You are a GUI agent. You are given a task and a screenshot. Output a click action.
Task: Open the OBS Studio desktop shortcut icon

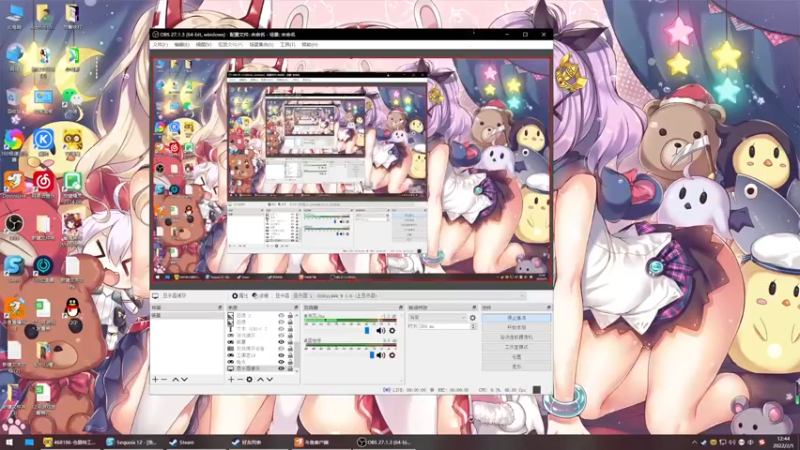tap(14, 226)
